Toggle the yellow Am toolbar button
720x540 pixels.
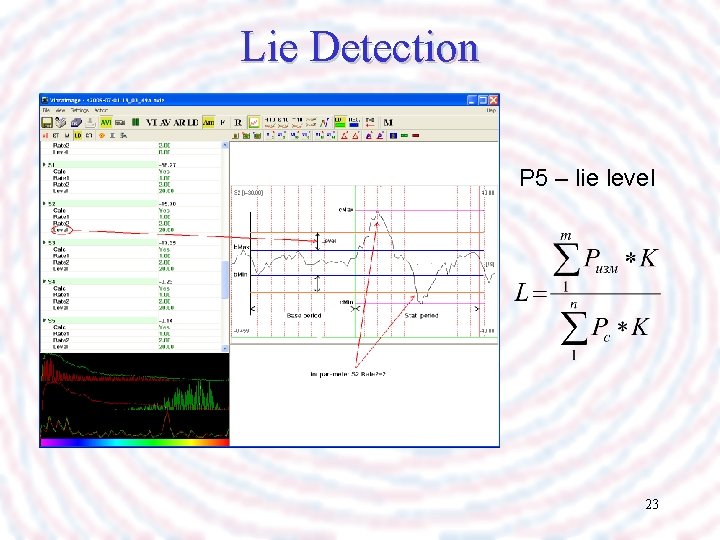pyautogui.click(x=208, y=122)
